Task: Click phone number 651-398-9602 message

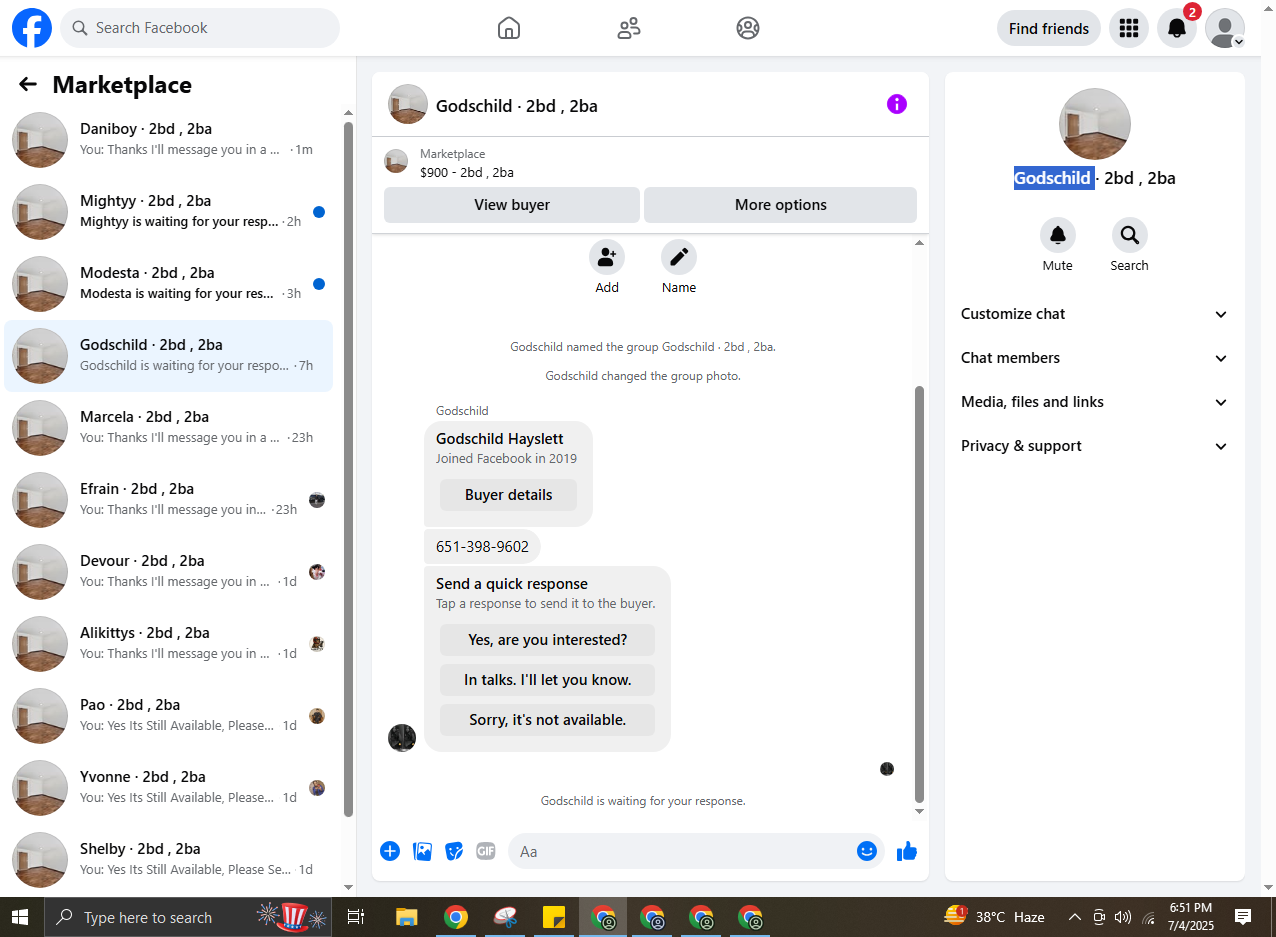Action: [x=482, y=547]
